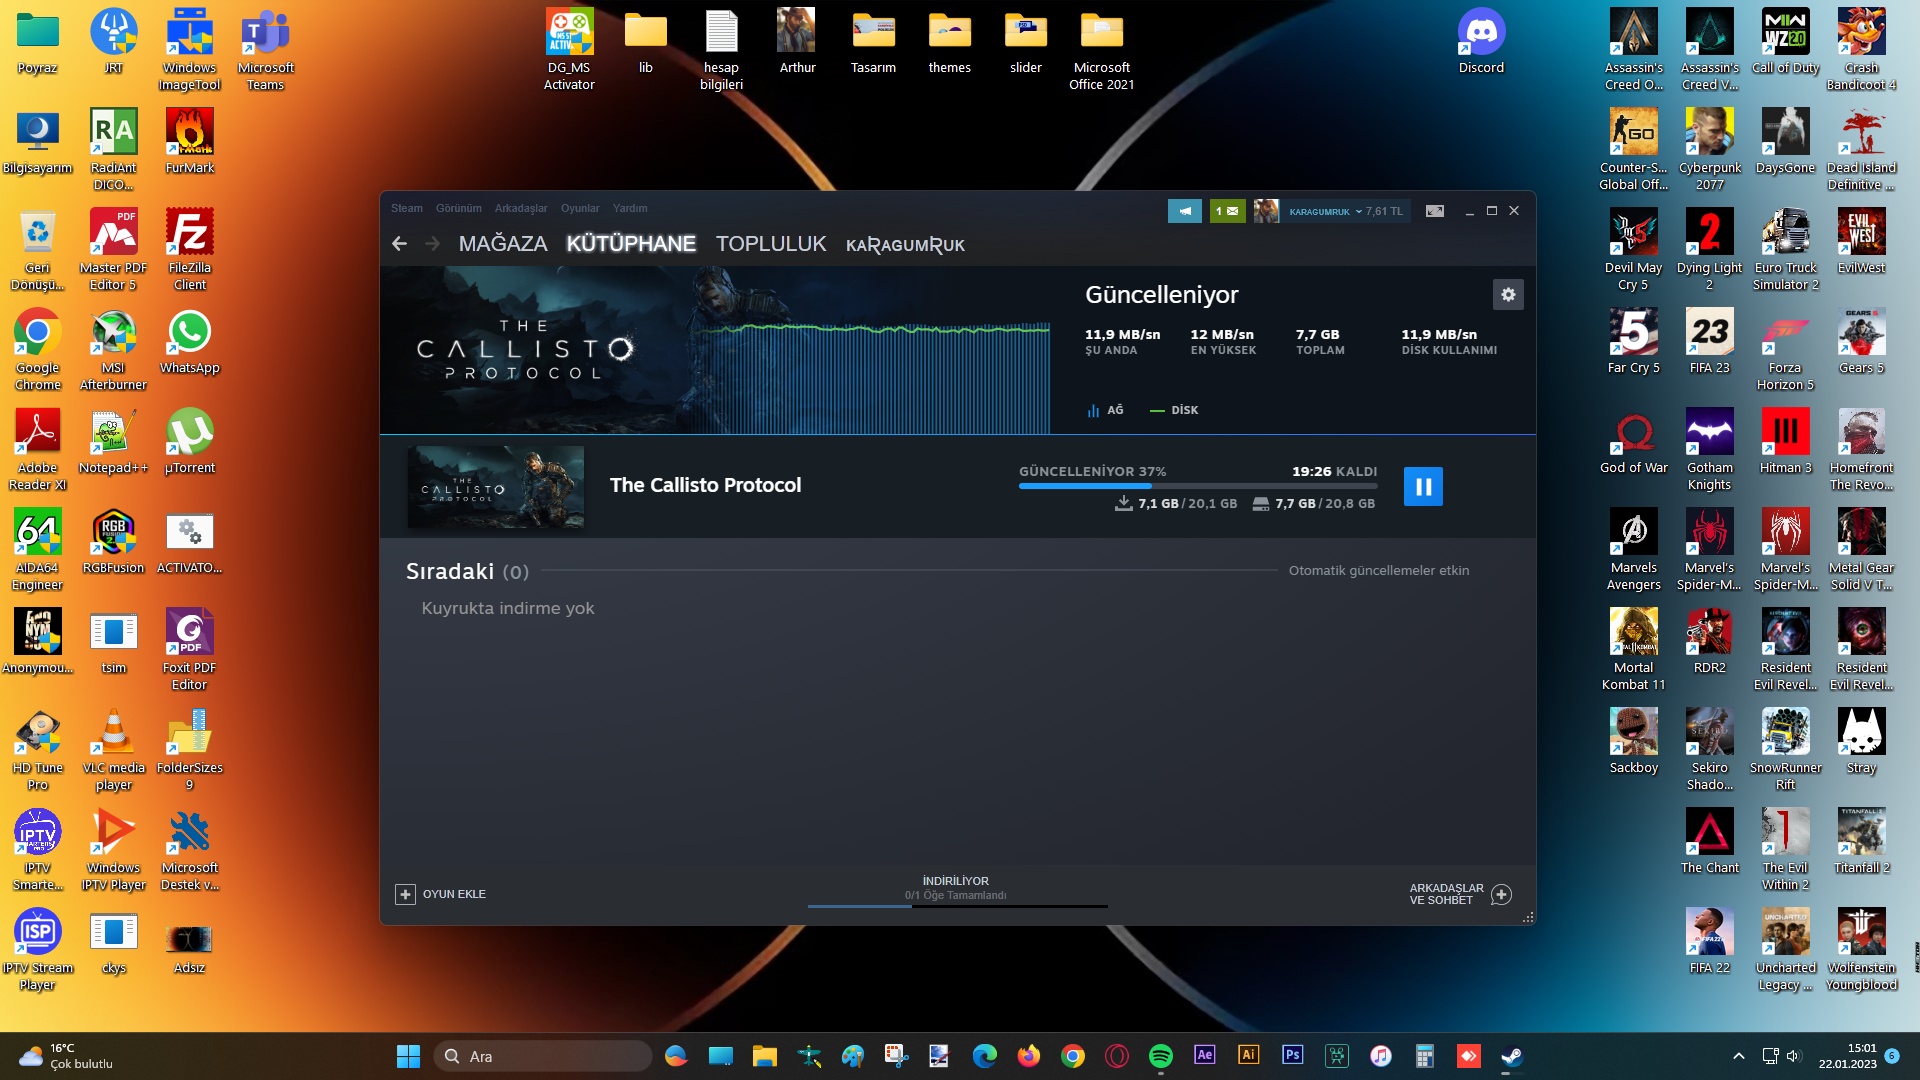Click the Big Picture mode icon
This screenshot has width=1920, height=1080.
point(1434,211)
